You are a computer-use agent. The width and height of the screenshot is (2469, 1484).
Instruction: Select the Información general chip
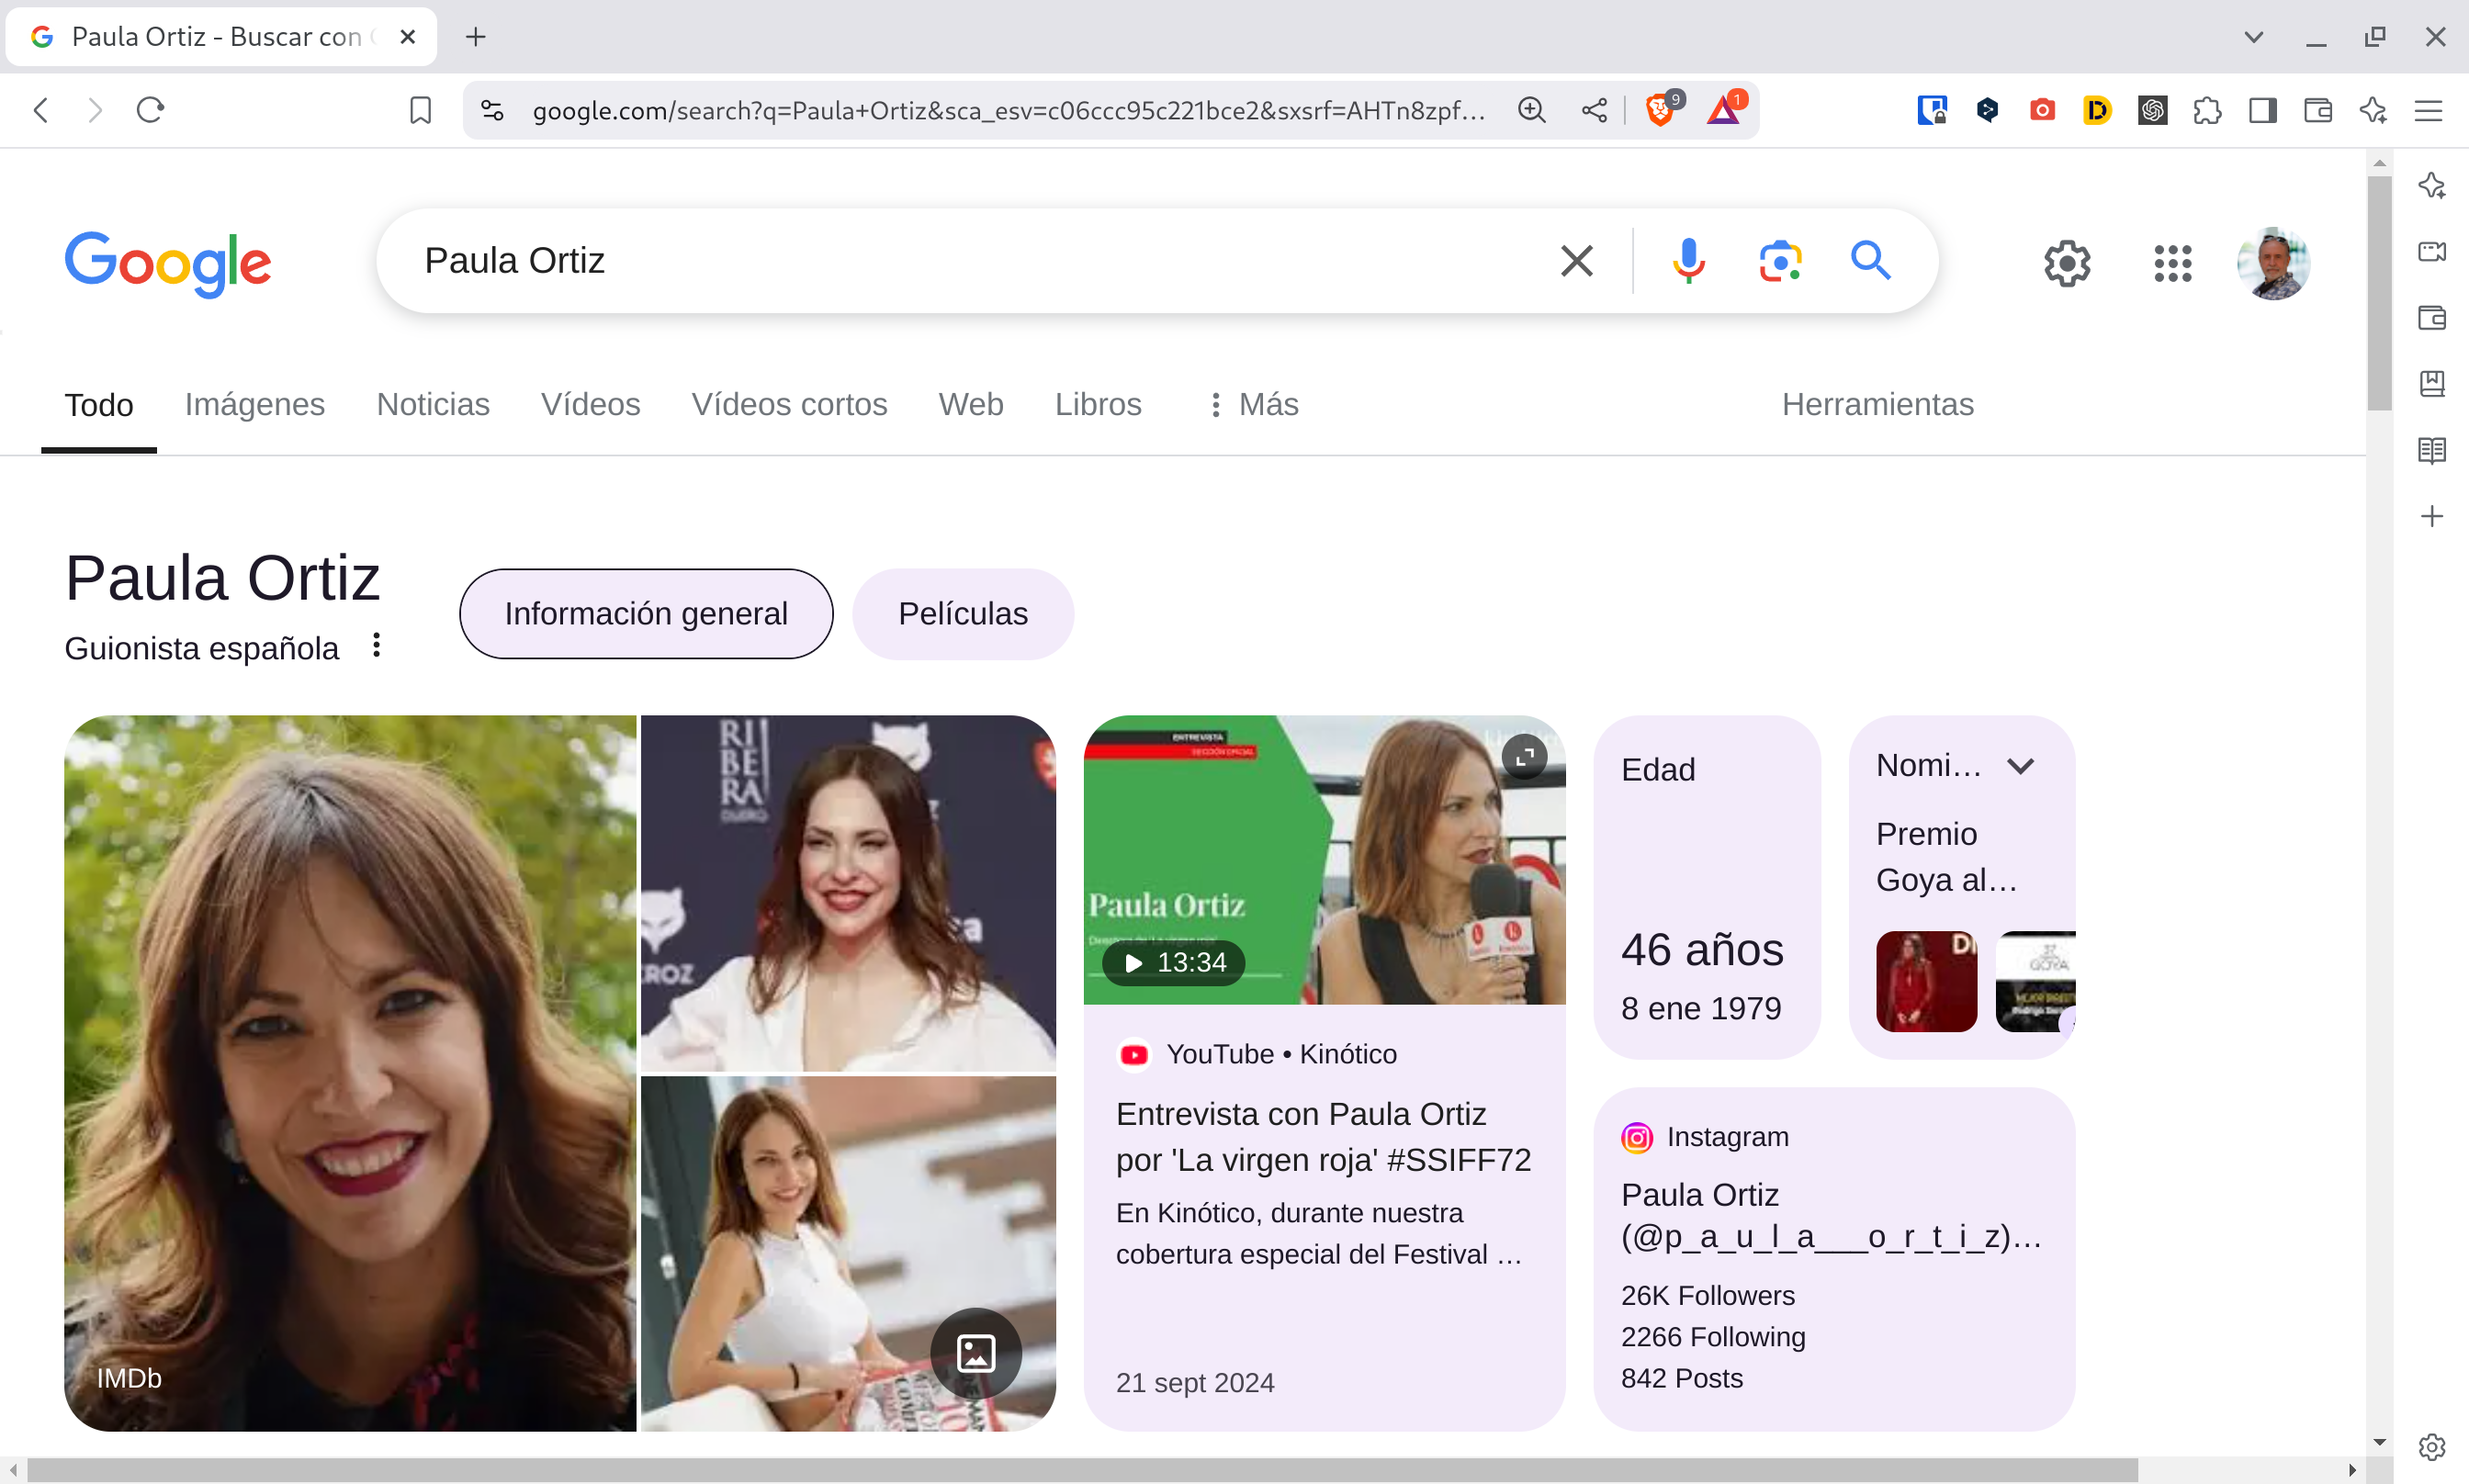point(645,613)
